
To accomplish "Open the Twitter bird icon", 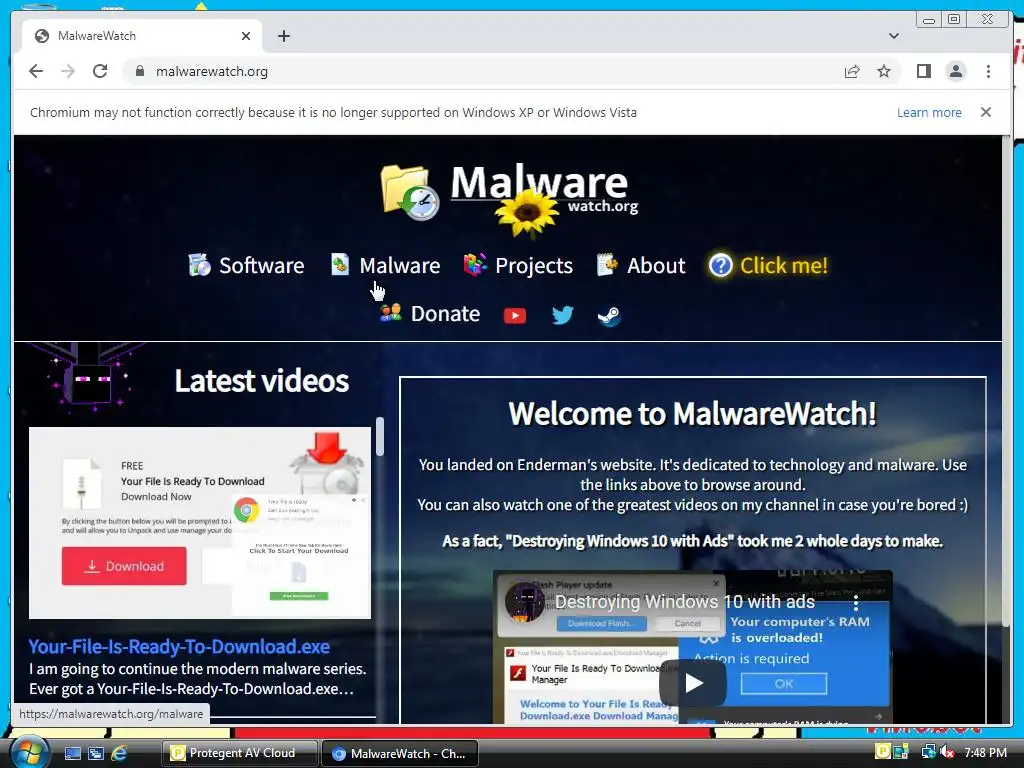I will (562, 315).
